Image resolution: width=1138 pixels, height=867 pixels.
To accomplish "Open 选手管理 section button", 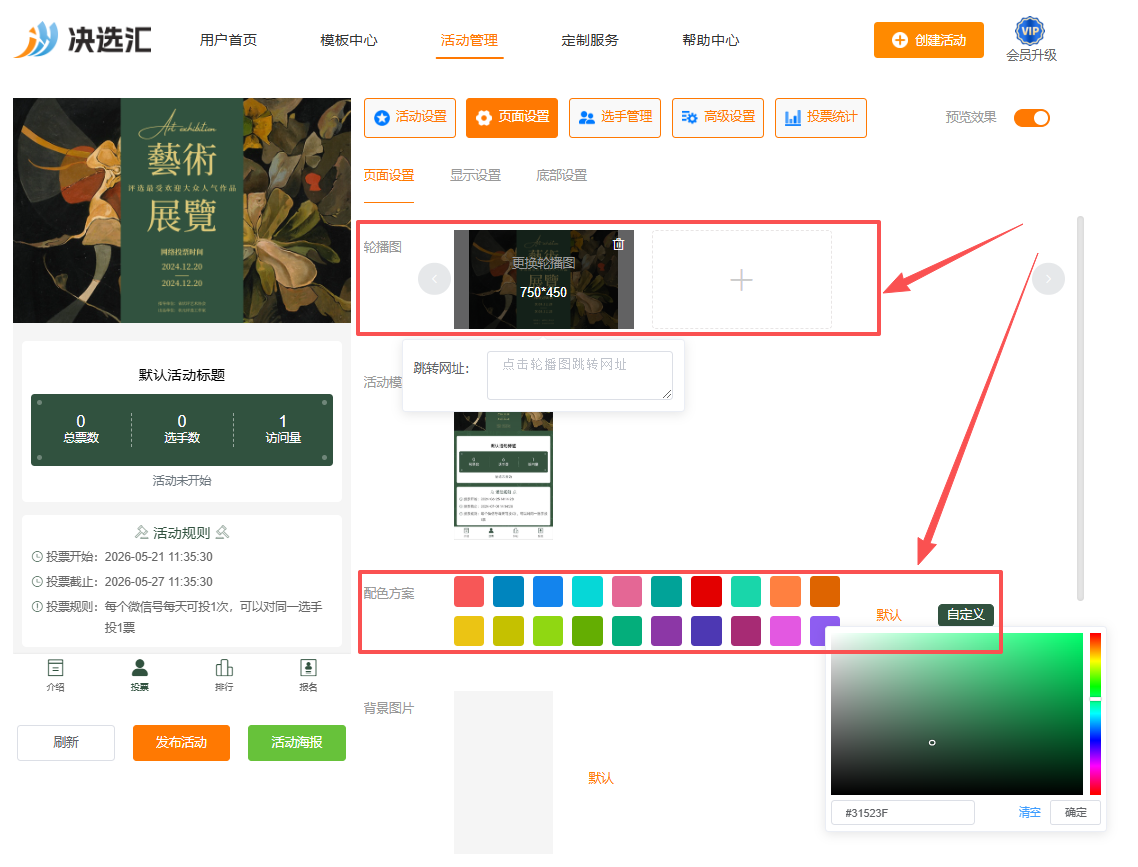I will (615, 118).
